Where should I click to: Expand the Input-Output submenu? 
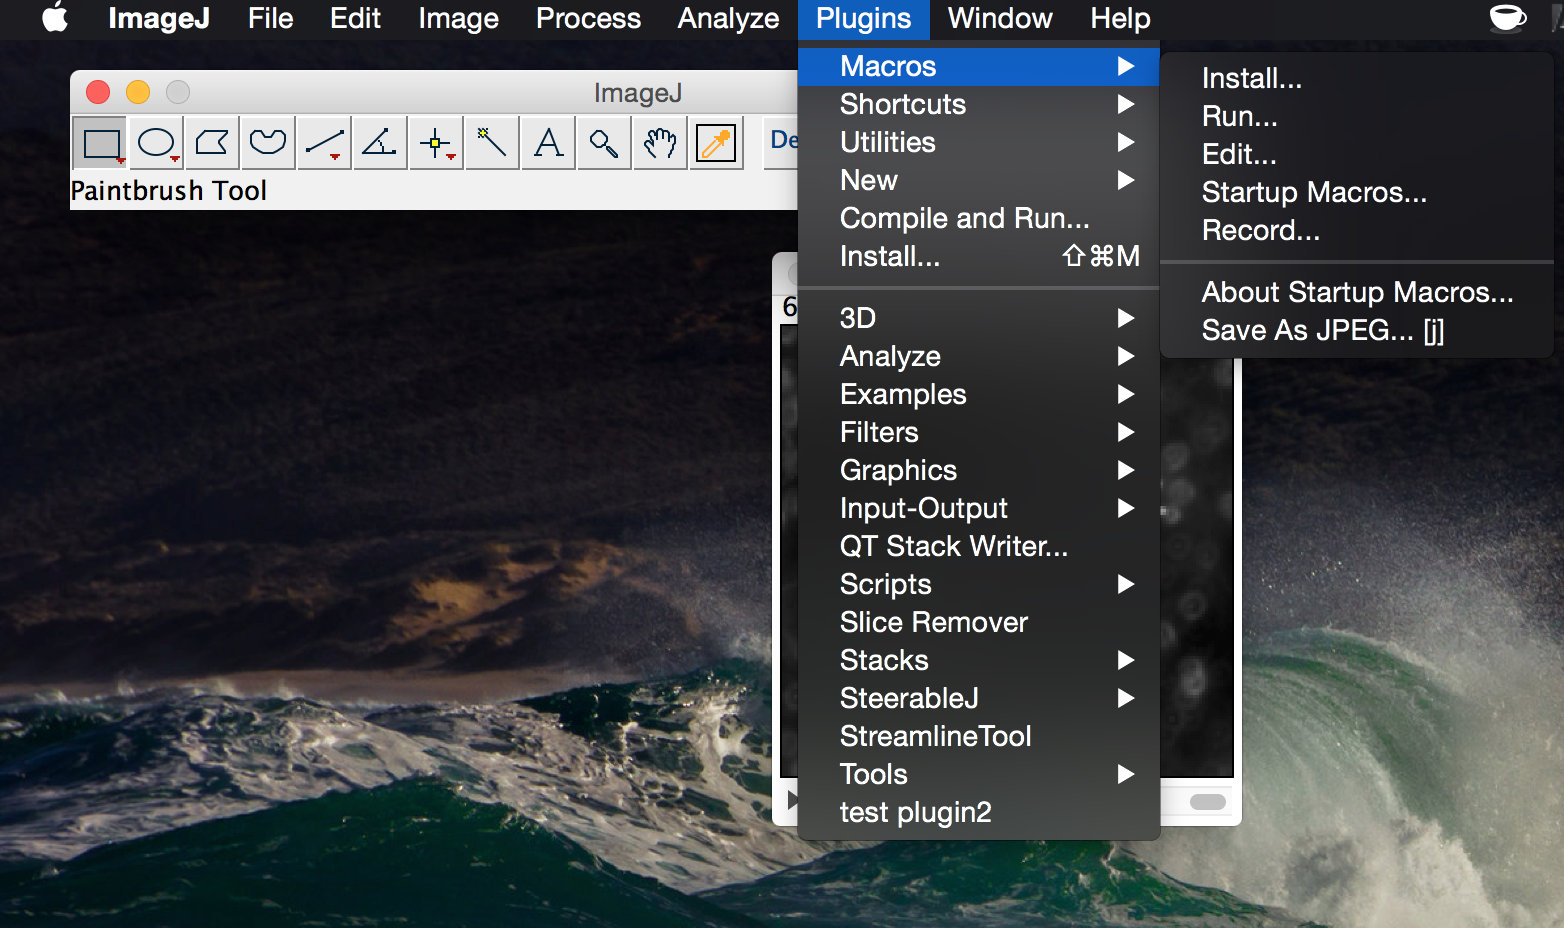[x=978, y=508]
